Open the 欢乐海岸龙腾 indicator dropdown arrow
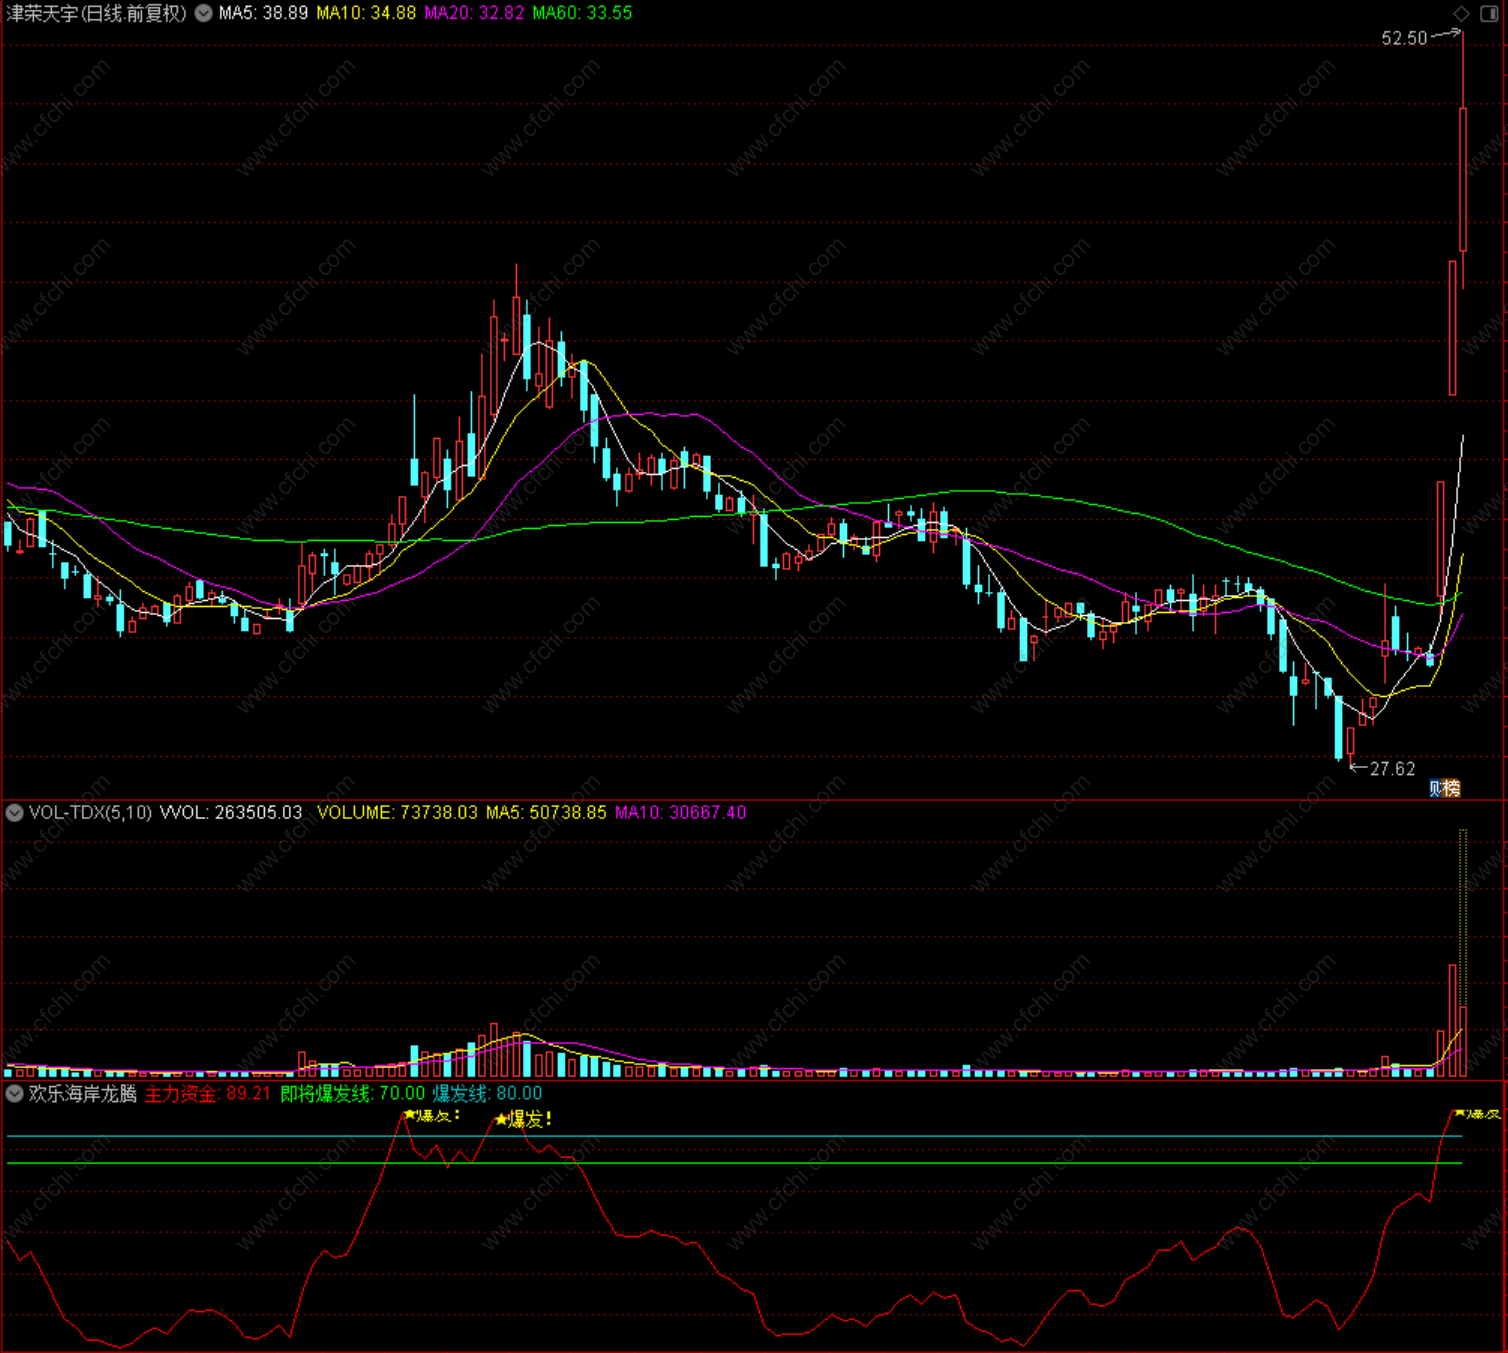 coord(15,1094)
